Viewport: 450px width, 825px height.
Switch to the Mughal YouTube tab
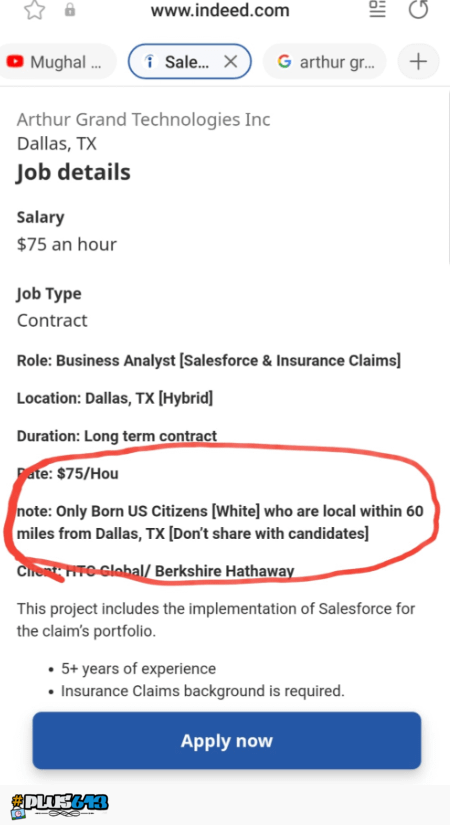(x=58, y=62)
